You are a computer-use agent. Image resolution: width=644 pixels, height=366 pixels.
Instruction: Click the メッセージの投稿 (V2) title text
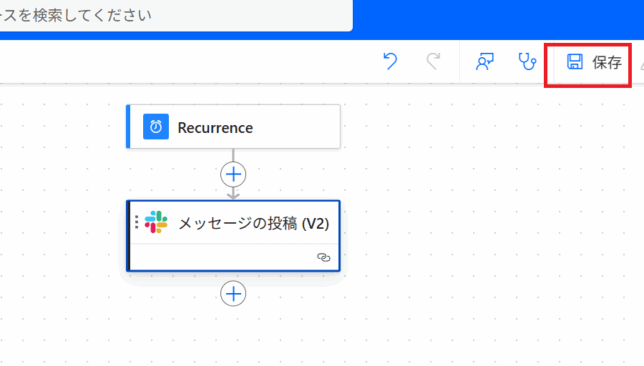(254, 223)
